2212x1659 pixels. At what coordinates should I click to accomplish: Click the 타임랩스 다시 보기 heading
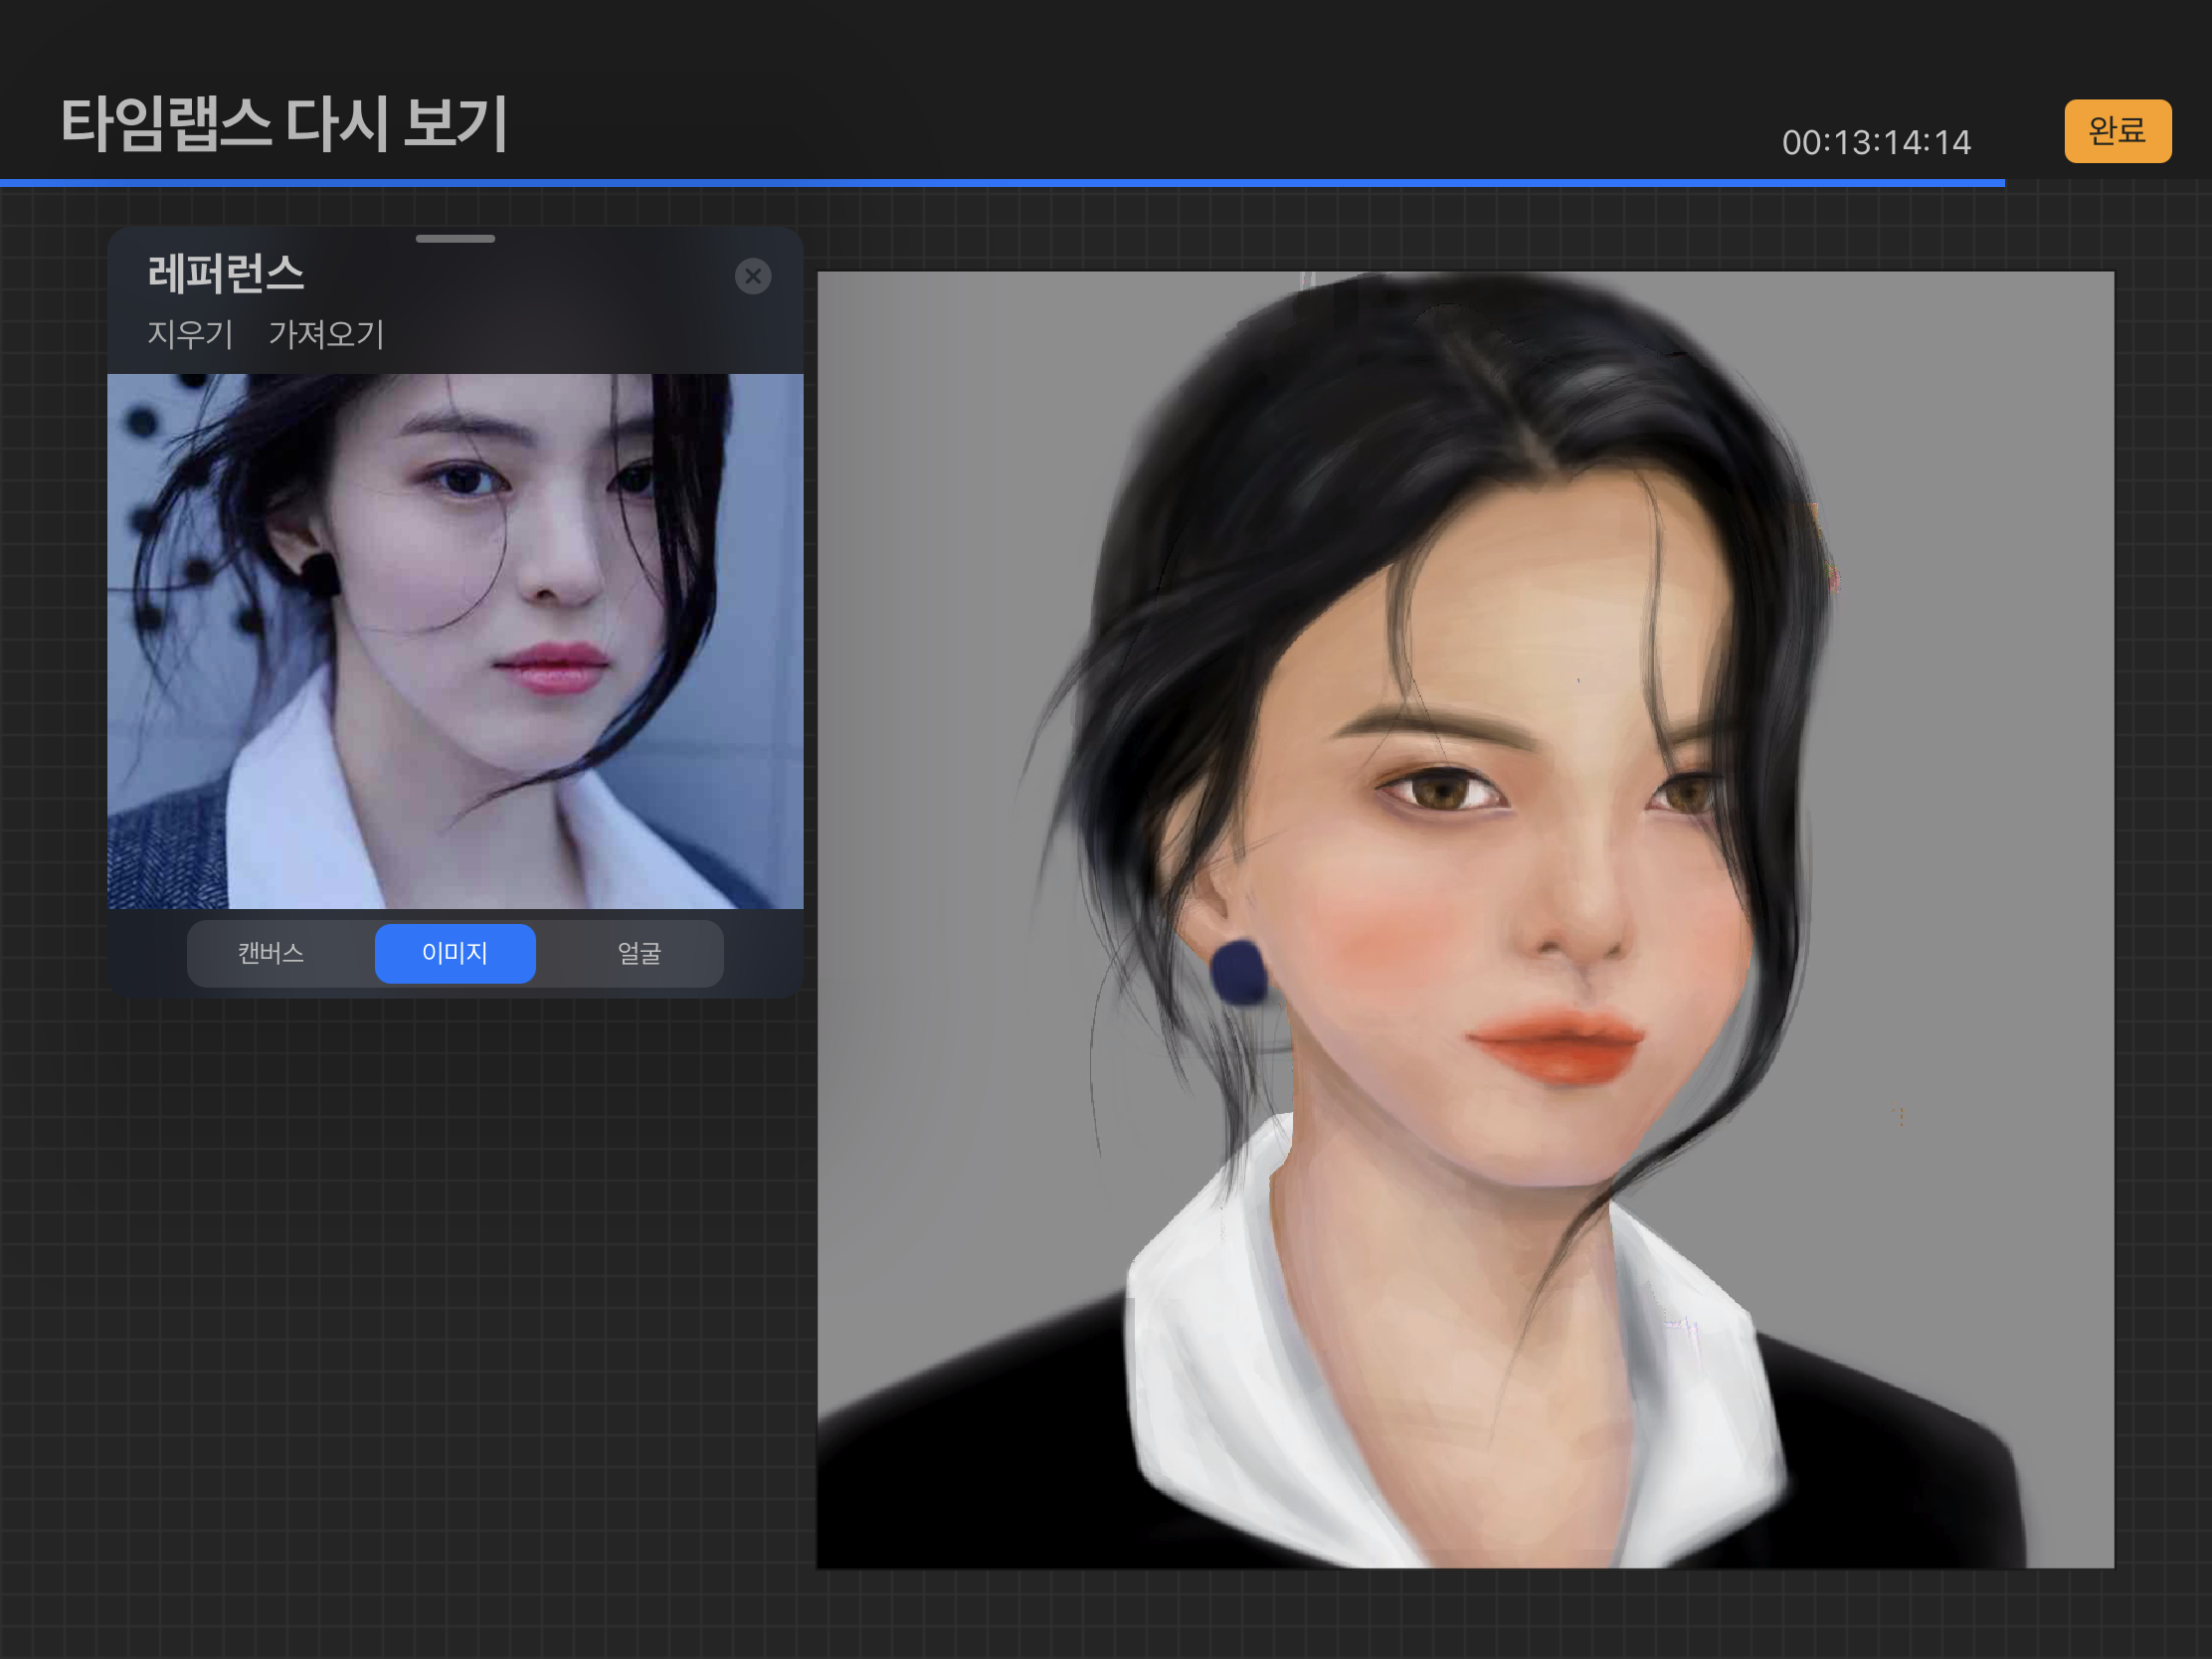point(285,124)
